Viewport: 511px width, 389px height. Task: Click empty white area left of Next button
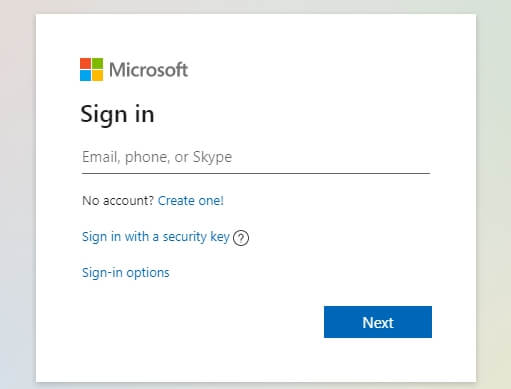[x=200, y=322]
